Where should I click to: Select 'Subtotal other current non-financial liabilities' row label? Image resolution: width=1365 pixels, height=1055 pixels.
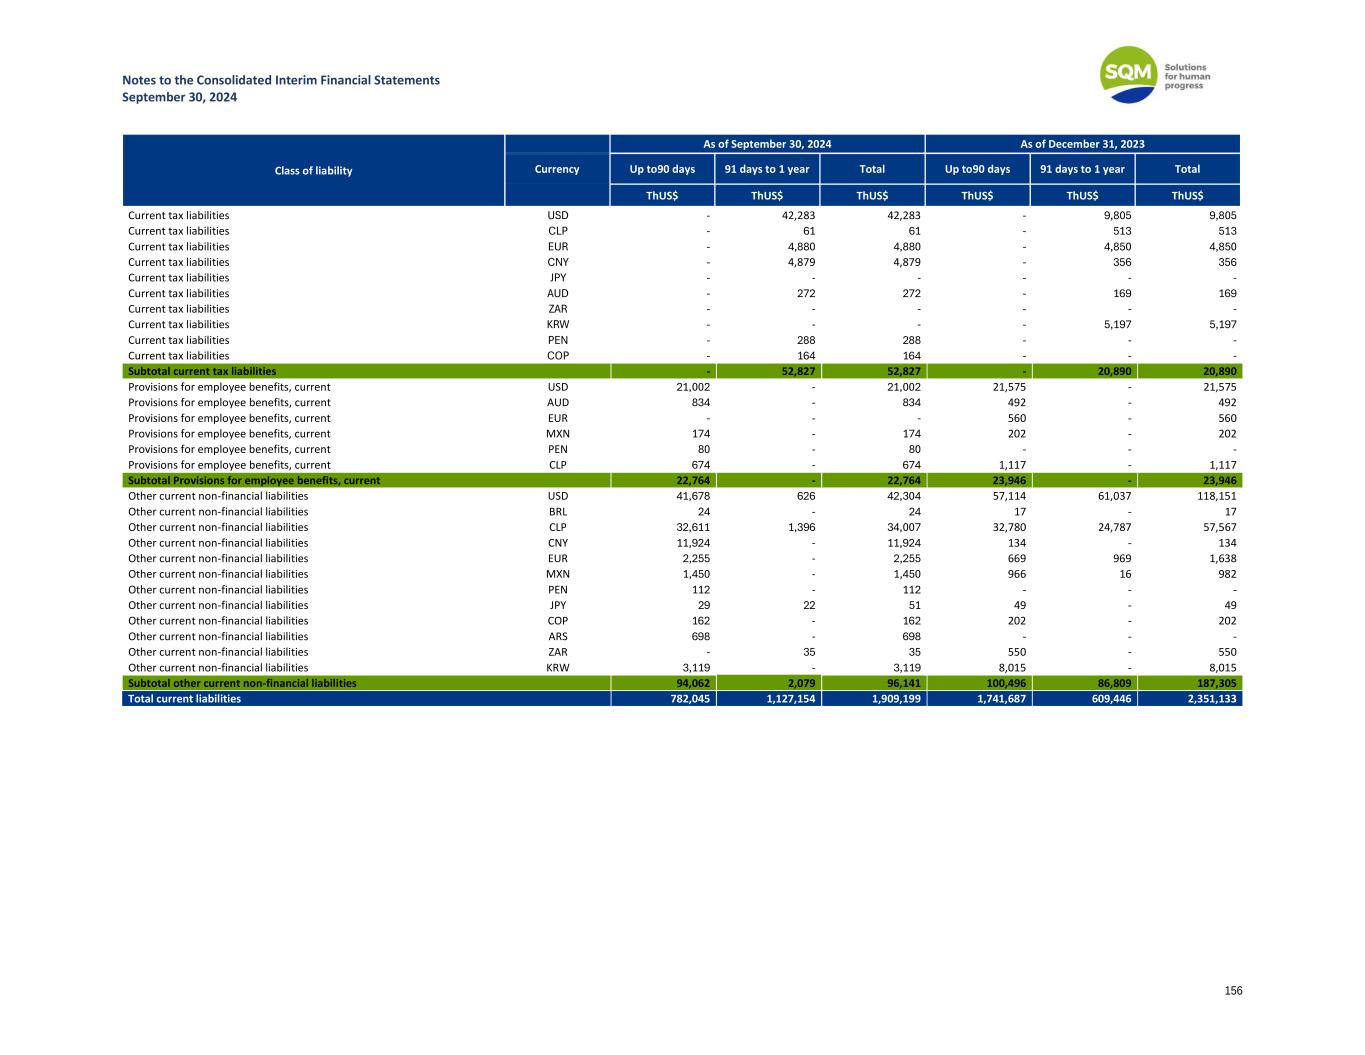coord(243,683)
